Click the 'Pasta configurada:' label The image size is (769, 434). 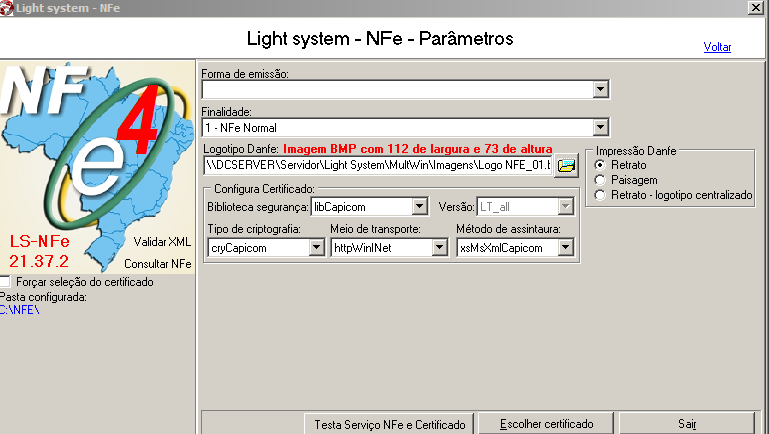pos(43,297)
